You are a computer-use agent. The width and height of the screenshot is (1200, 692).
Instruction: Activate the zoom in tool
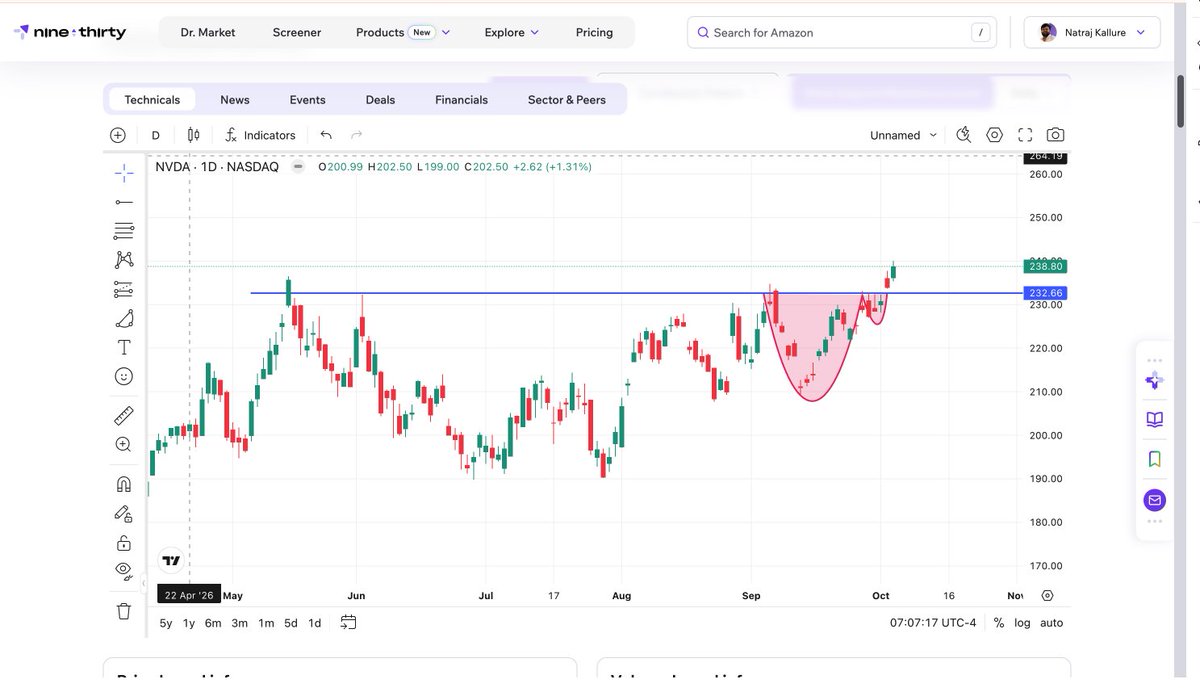pos(124,444)
